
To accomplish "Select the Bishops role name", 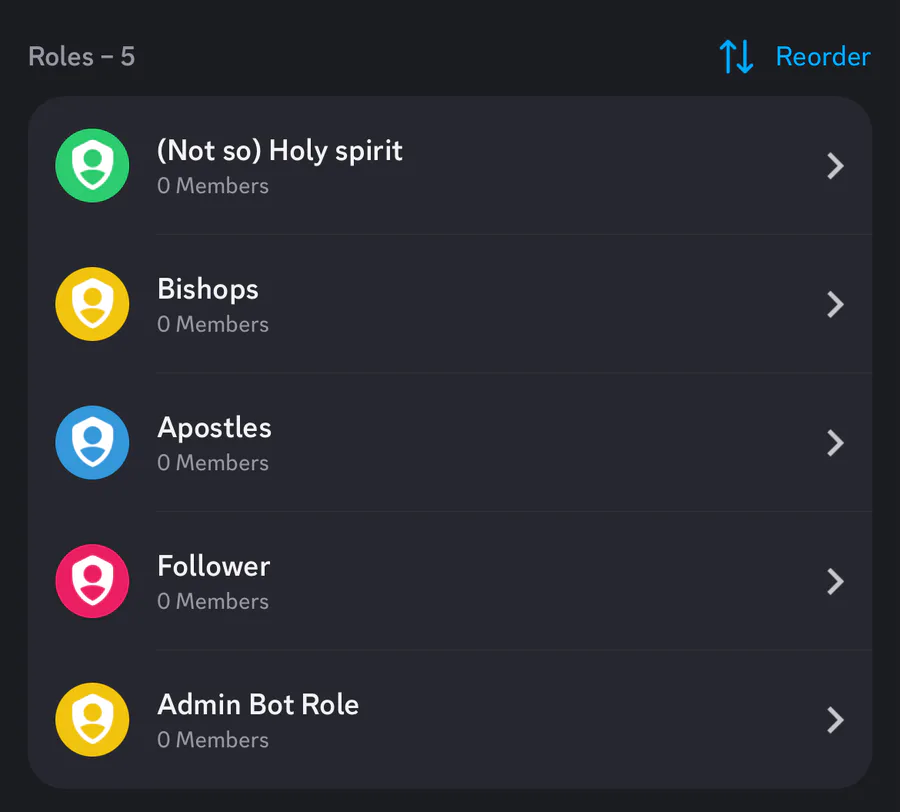I will (208, 290).
